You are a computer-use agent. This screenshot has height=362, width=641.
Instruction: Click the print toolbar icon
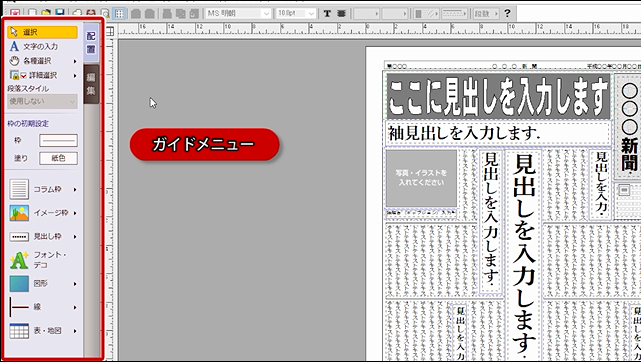pyautogui.click(x=77, y=13)
